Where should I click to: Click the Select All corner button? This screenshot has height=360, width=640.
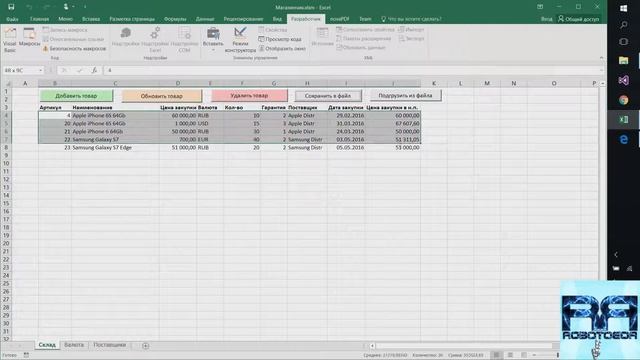click(x=6, y=83)
